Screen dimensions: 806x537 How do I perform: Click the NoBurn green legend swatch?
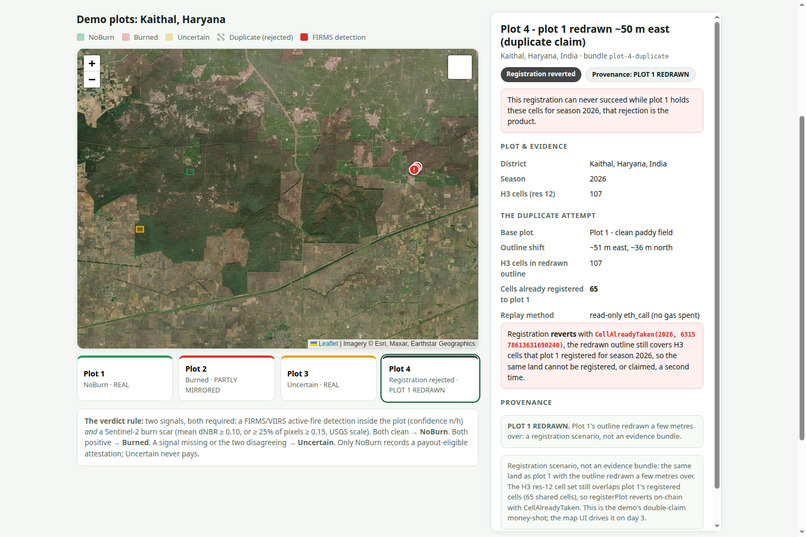[x=81, y=37]
